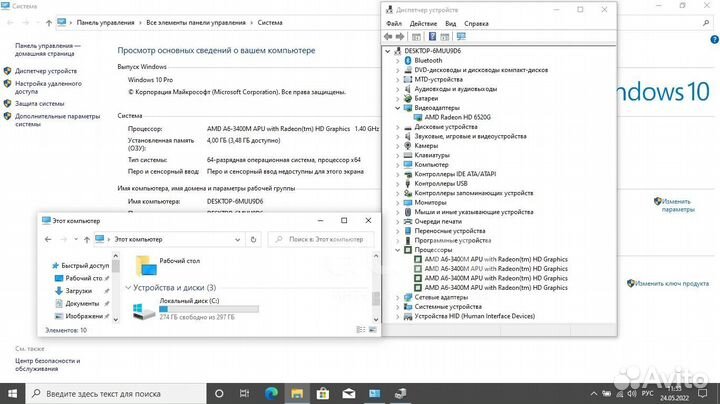Click Up arrow in Этот компьютер window
This screenshot has height=404, width=720.
click(87, 239)
